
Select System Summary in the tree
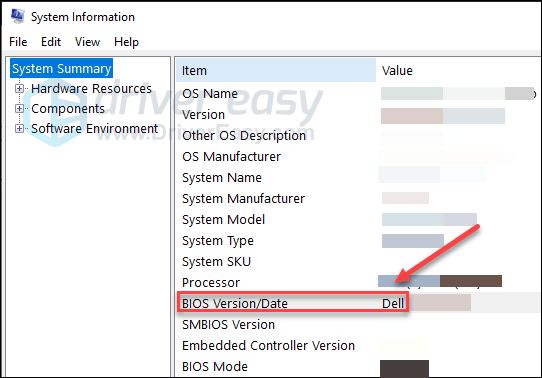[62, 68]
